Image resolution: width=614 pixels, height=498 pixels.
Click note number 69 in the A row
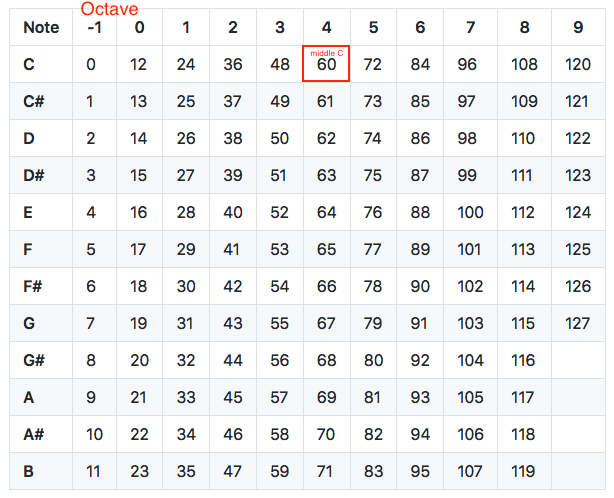tap(326, 397)
